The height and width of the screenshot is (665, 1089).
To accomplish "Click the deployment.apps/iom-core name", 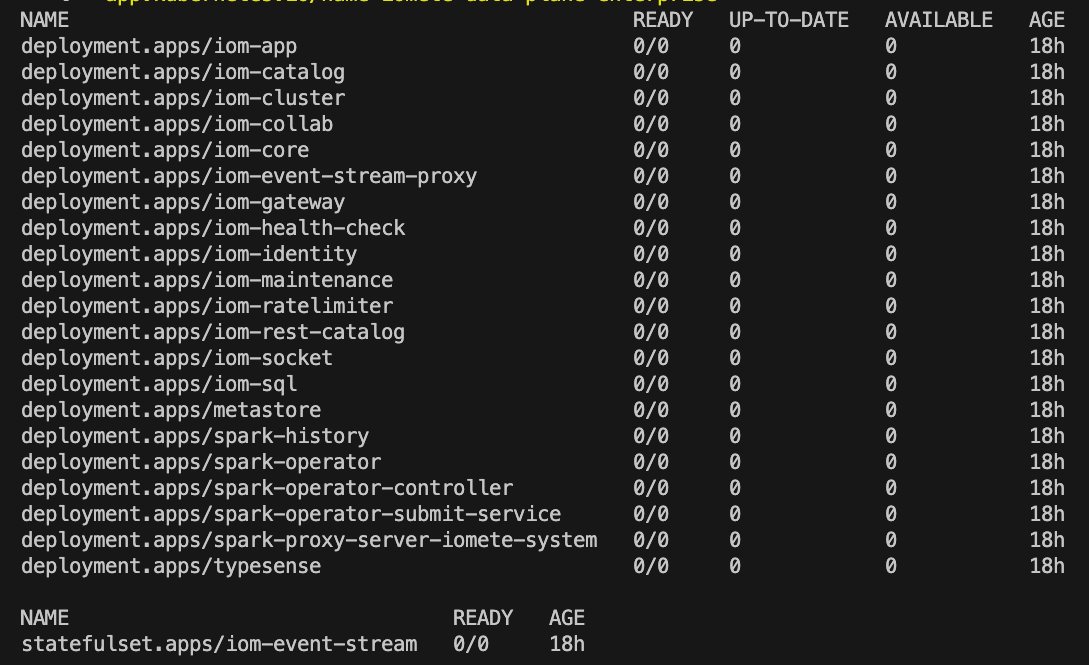I will click(x=165, y=150).
